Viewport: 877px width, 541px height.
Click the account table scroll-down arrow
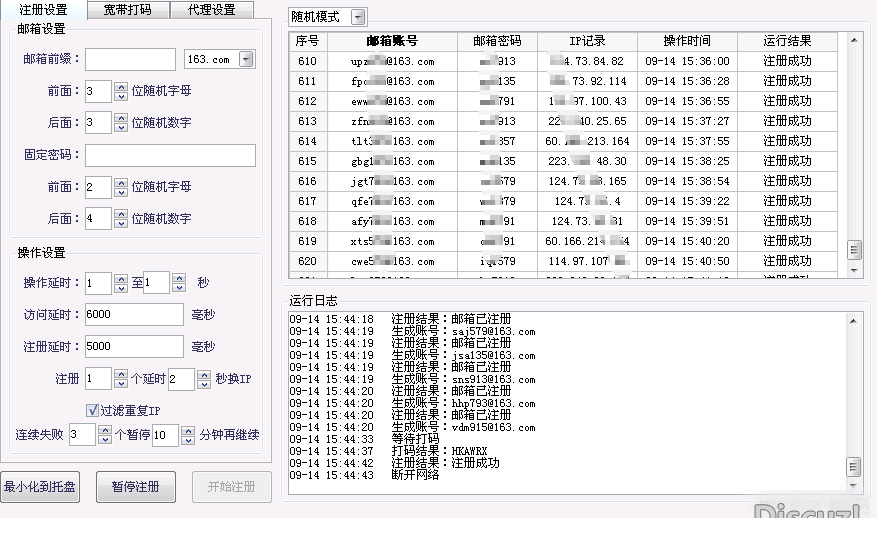pyautogui.click(x=854, y=270)
